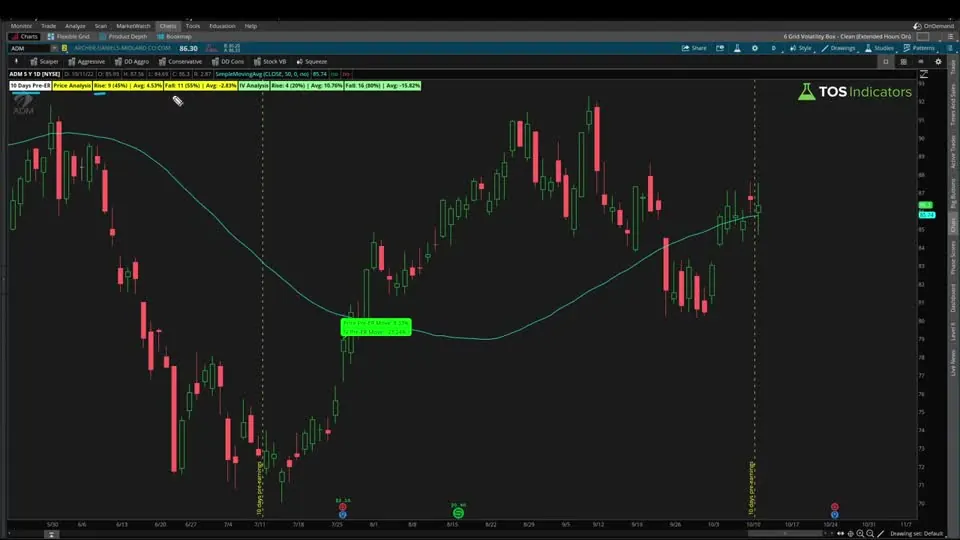Switch to Flexible Grid sub-tab
960x540 pixels.
click(x=69, y=36)
